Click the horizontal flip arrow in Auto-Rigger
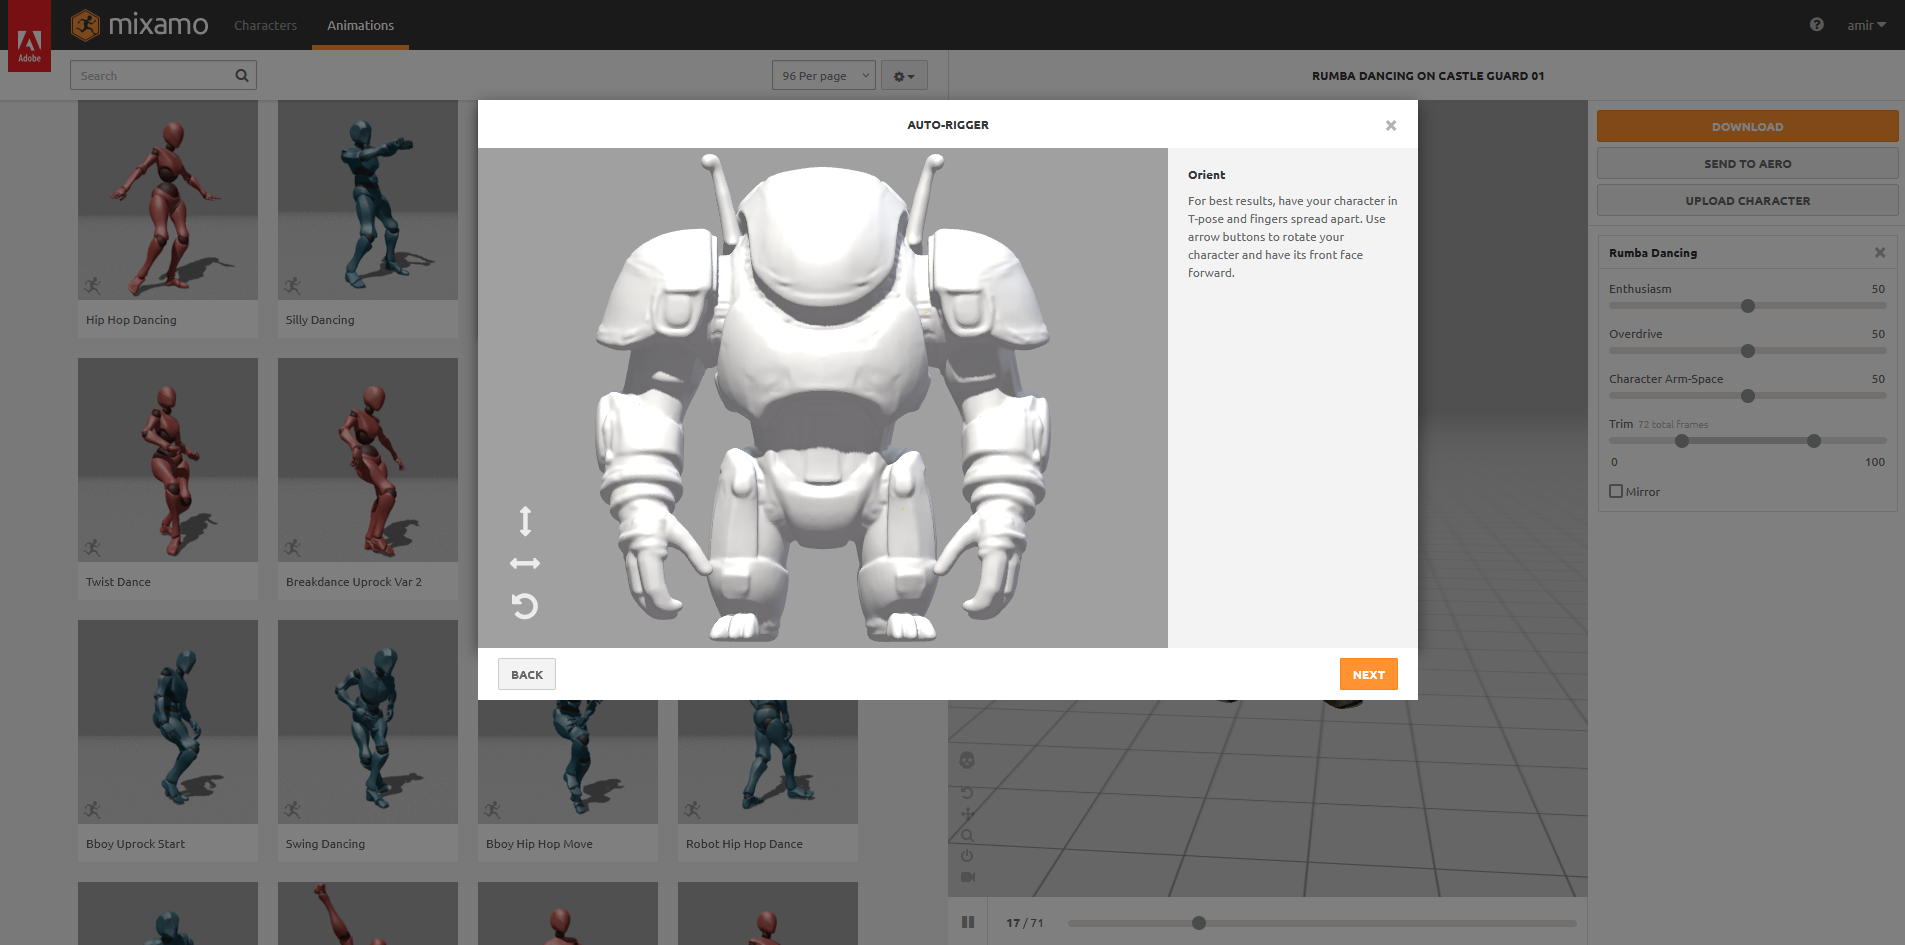 [x=525, y=564]
